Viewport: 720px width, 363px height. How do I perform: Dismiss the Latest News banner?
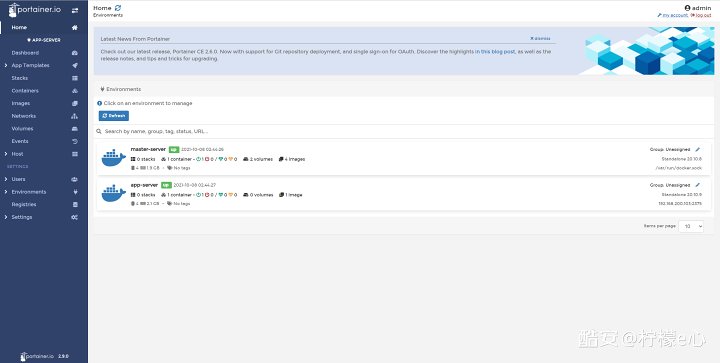540,39
